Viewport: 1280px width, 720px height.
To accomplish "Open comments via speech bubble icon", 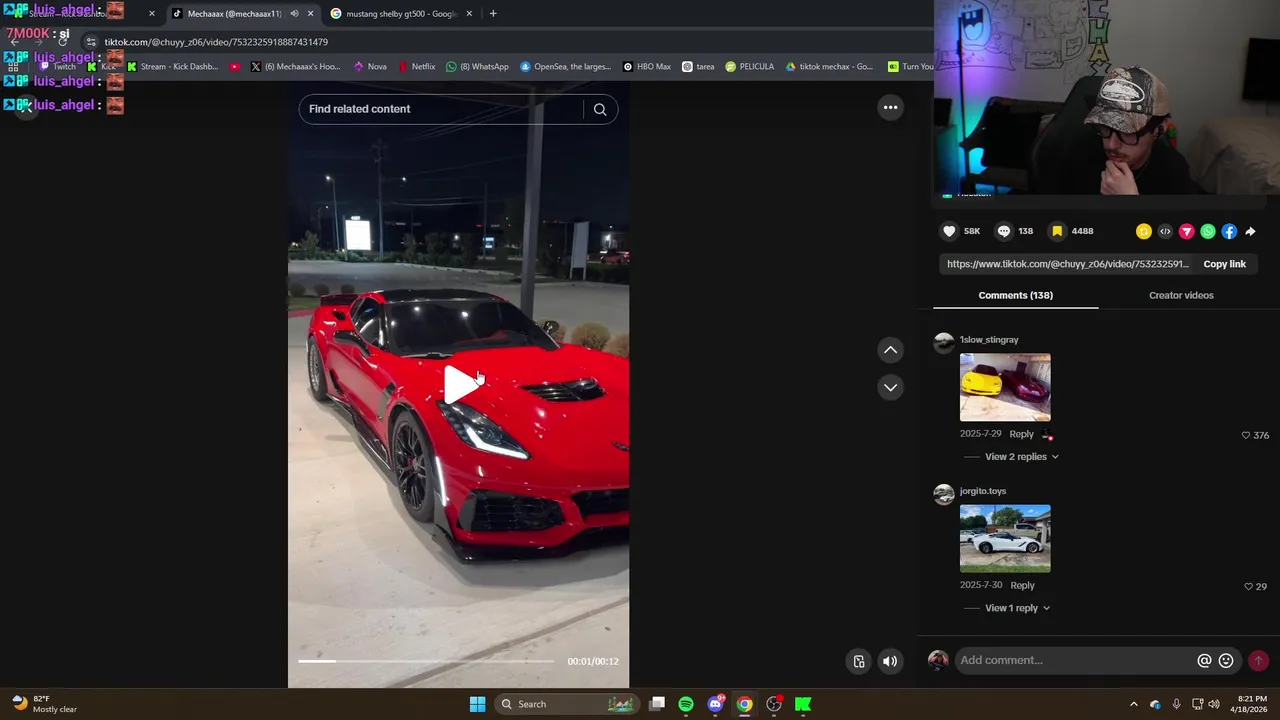I will point(1004,231).
